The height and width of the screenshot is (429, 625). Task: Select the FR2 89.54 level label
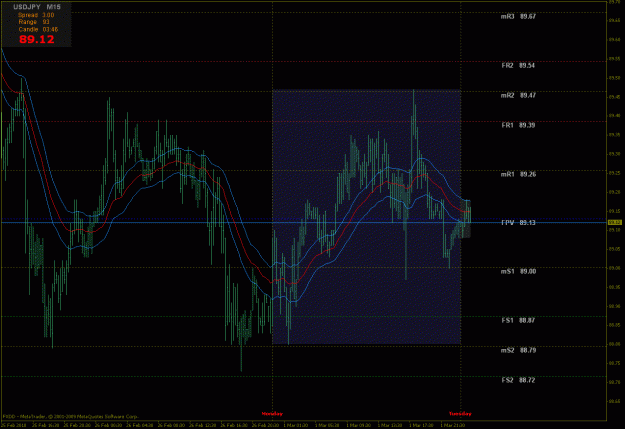(x=518, y=65)
